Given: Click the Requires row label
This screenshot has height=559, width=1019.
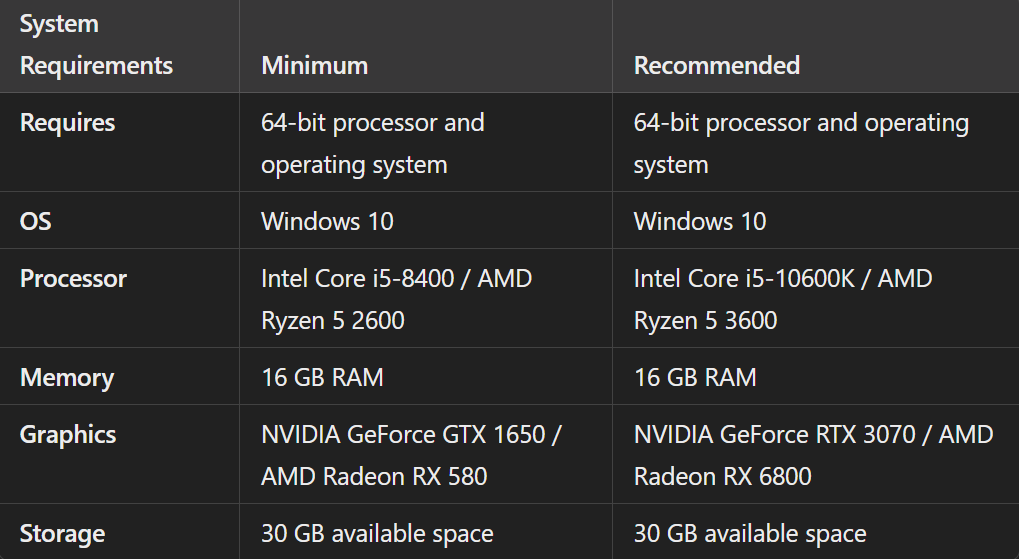Looking at the screenshot, I should pos(67,123).
